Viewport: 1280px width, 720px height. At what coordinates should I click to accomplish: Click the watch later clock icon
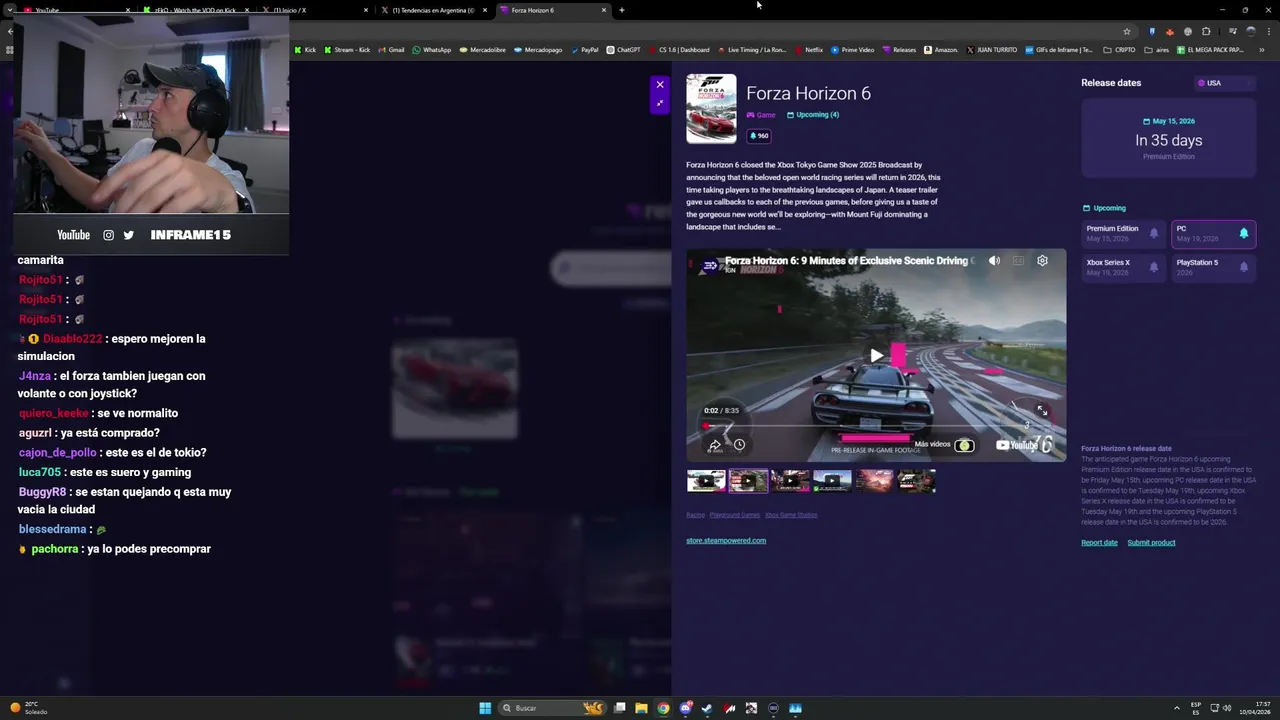point(739,445)
